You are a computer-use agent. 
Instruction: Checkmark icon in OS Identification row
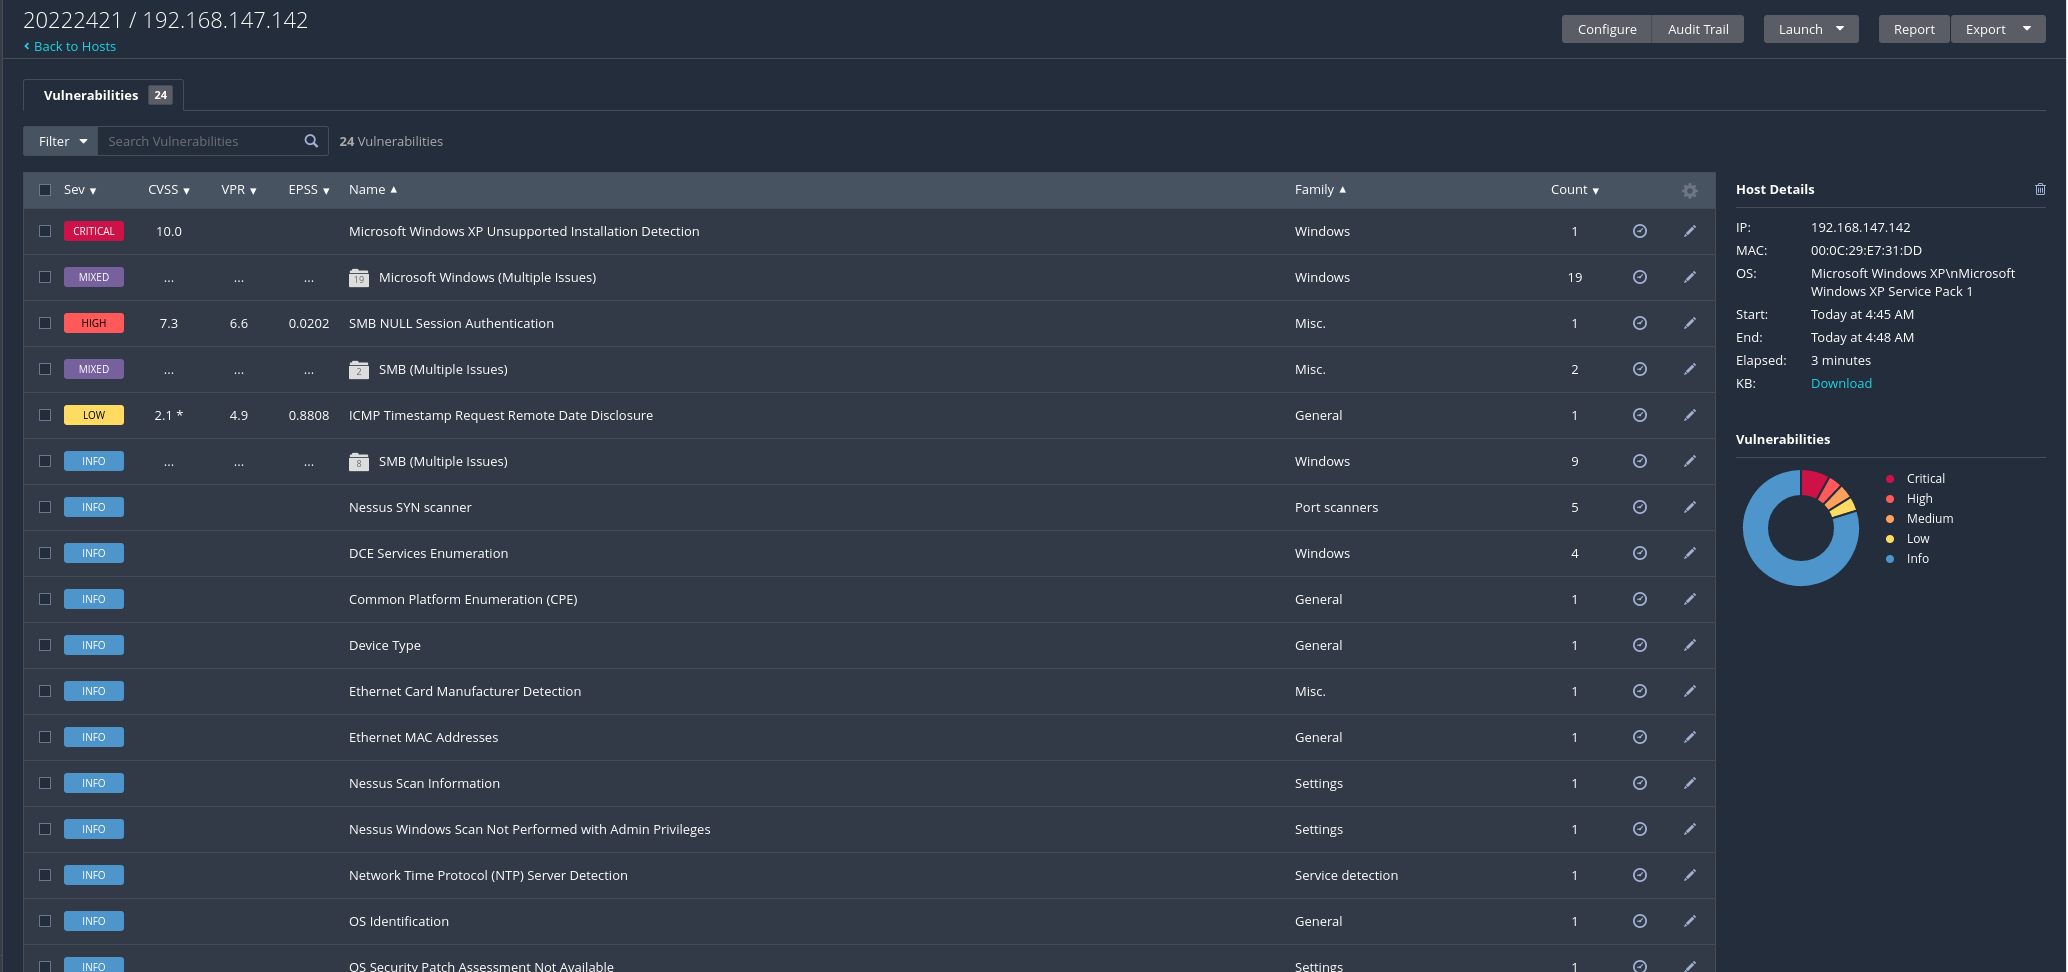coord(1640,921)
